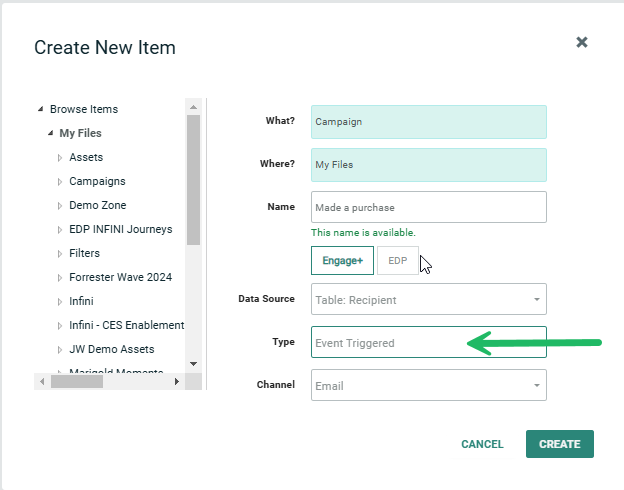
Task: Expand the Demo Zone folder arrow
Action: pyautogui.click(x=60, y=206)
